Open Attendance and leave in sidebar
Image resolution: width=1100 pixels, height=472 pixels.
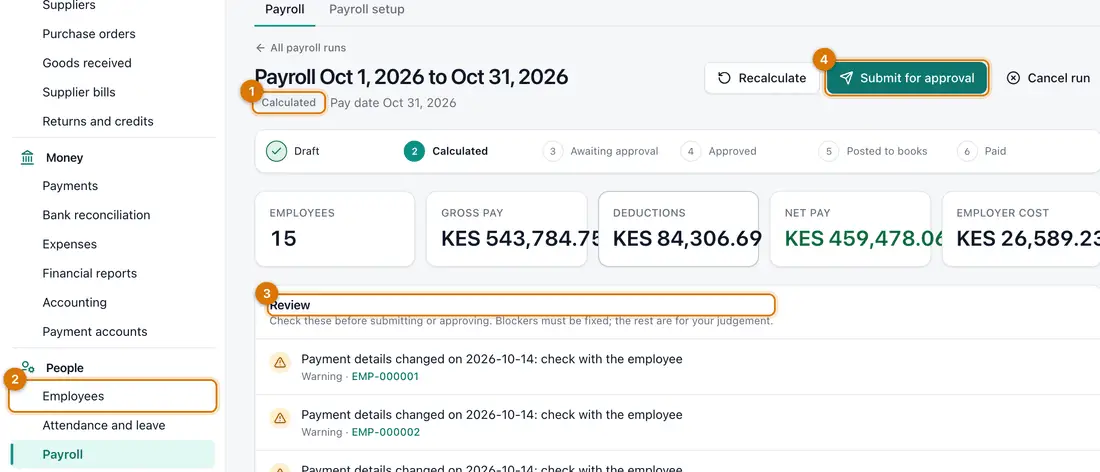click(104, 425)
